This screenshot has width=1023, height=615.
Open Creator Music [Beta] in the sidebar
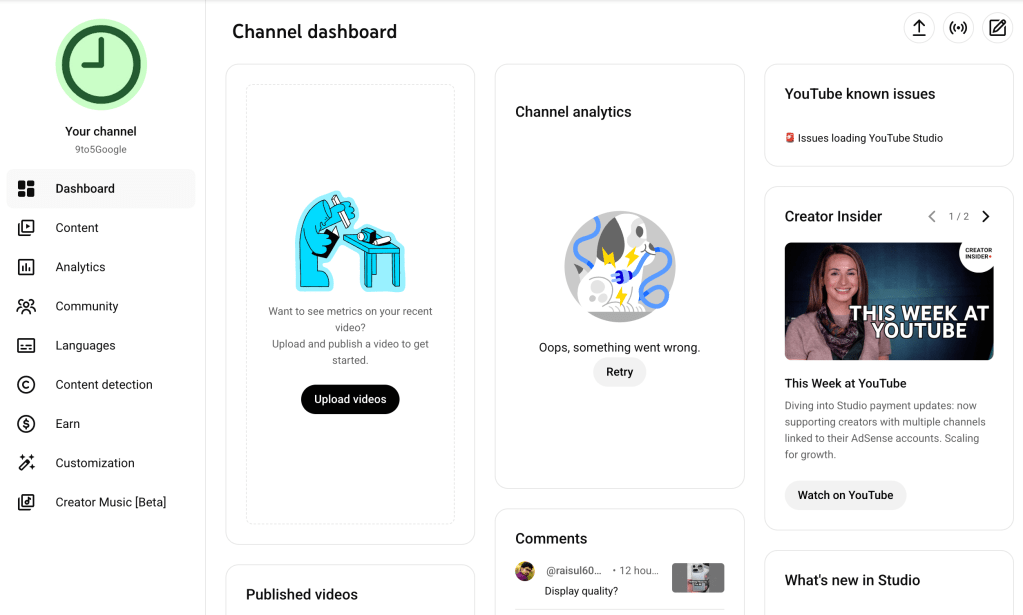click(102, 501)
